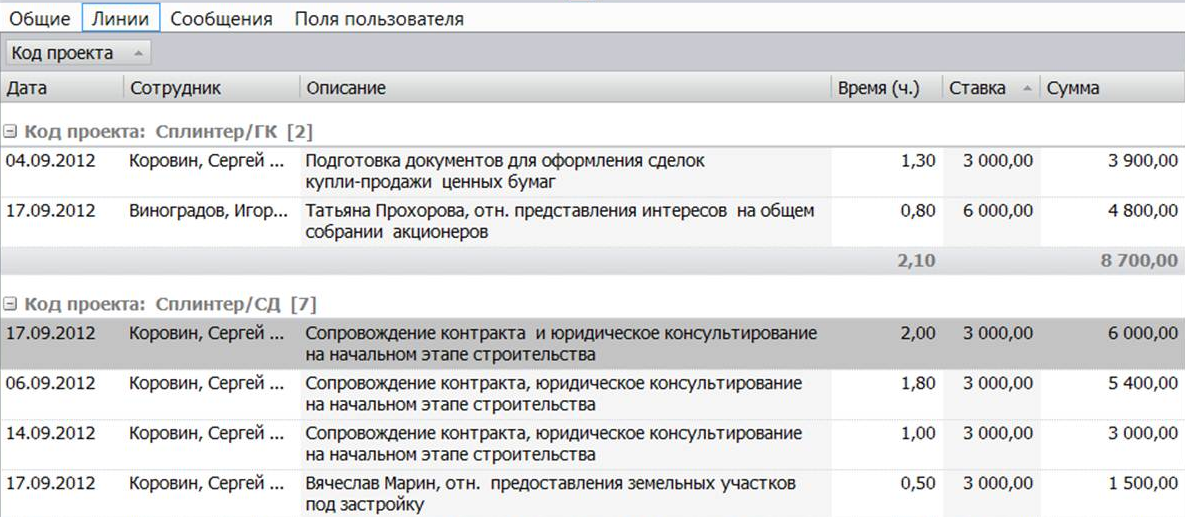Sort by Сотрудник column header
This screenshot has width=1185, height=517.
pos(210,88)
